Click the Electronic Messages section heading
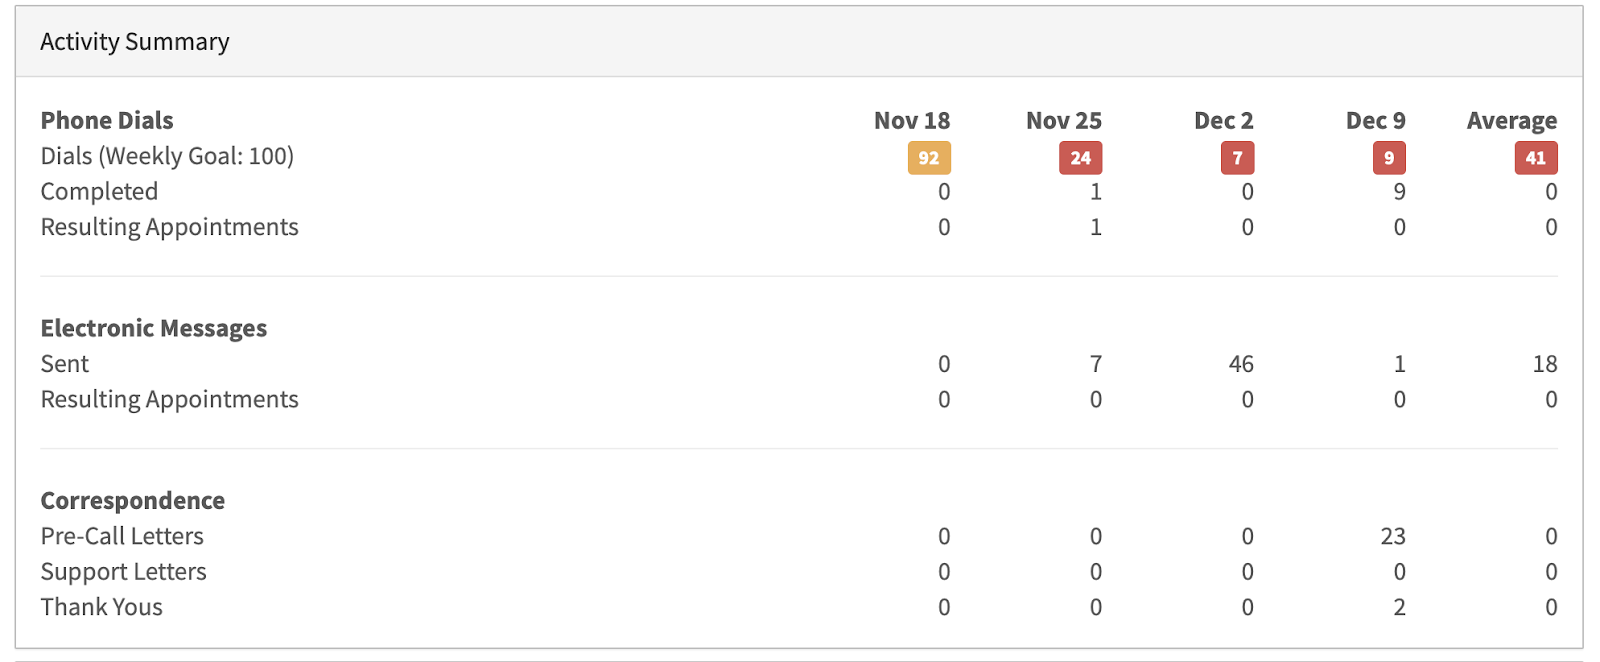 [154, 329]
